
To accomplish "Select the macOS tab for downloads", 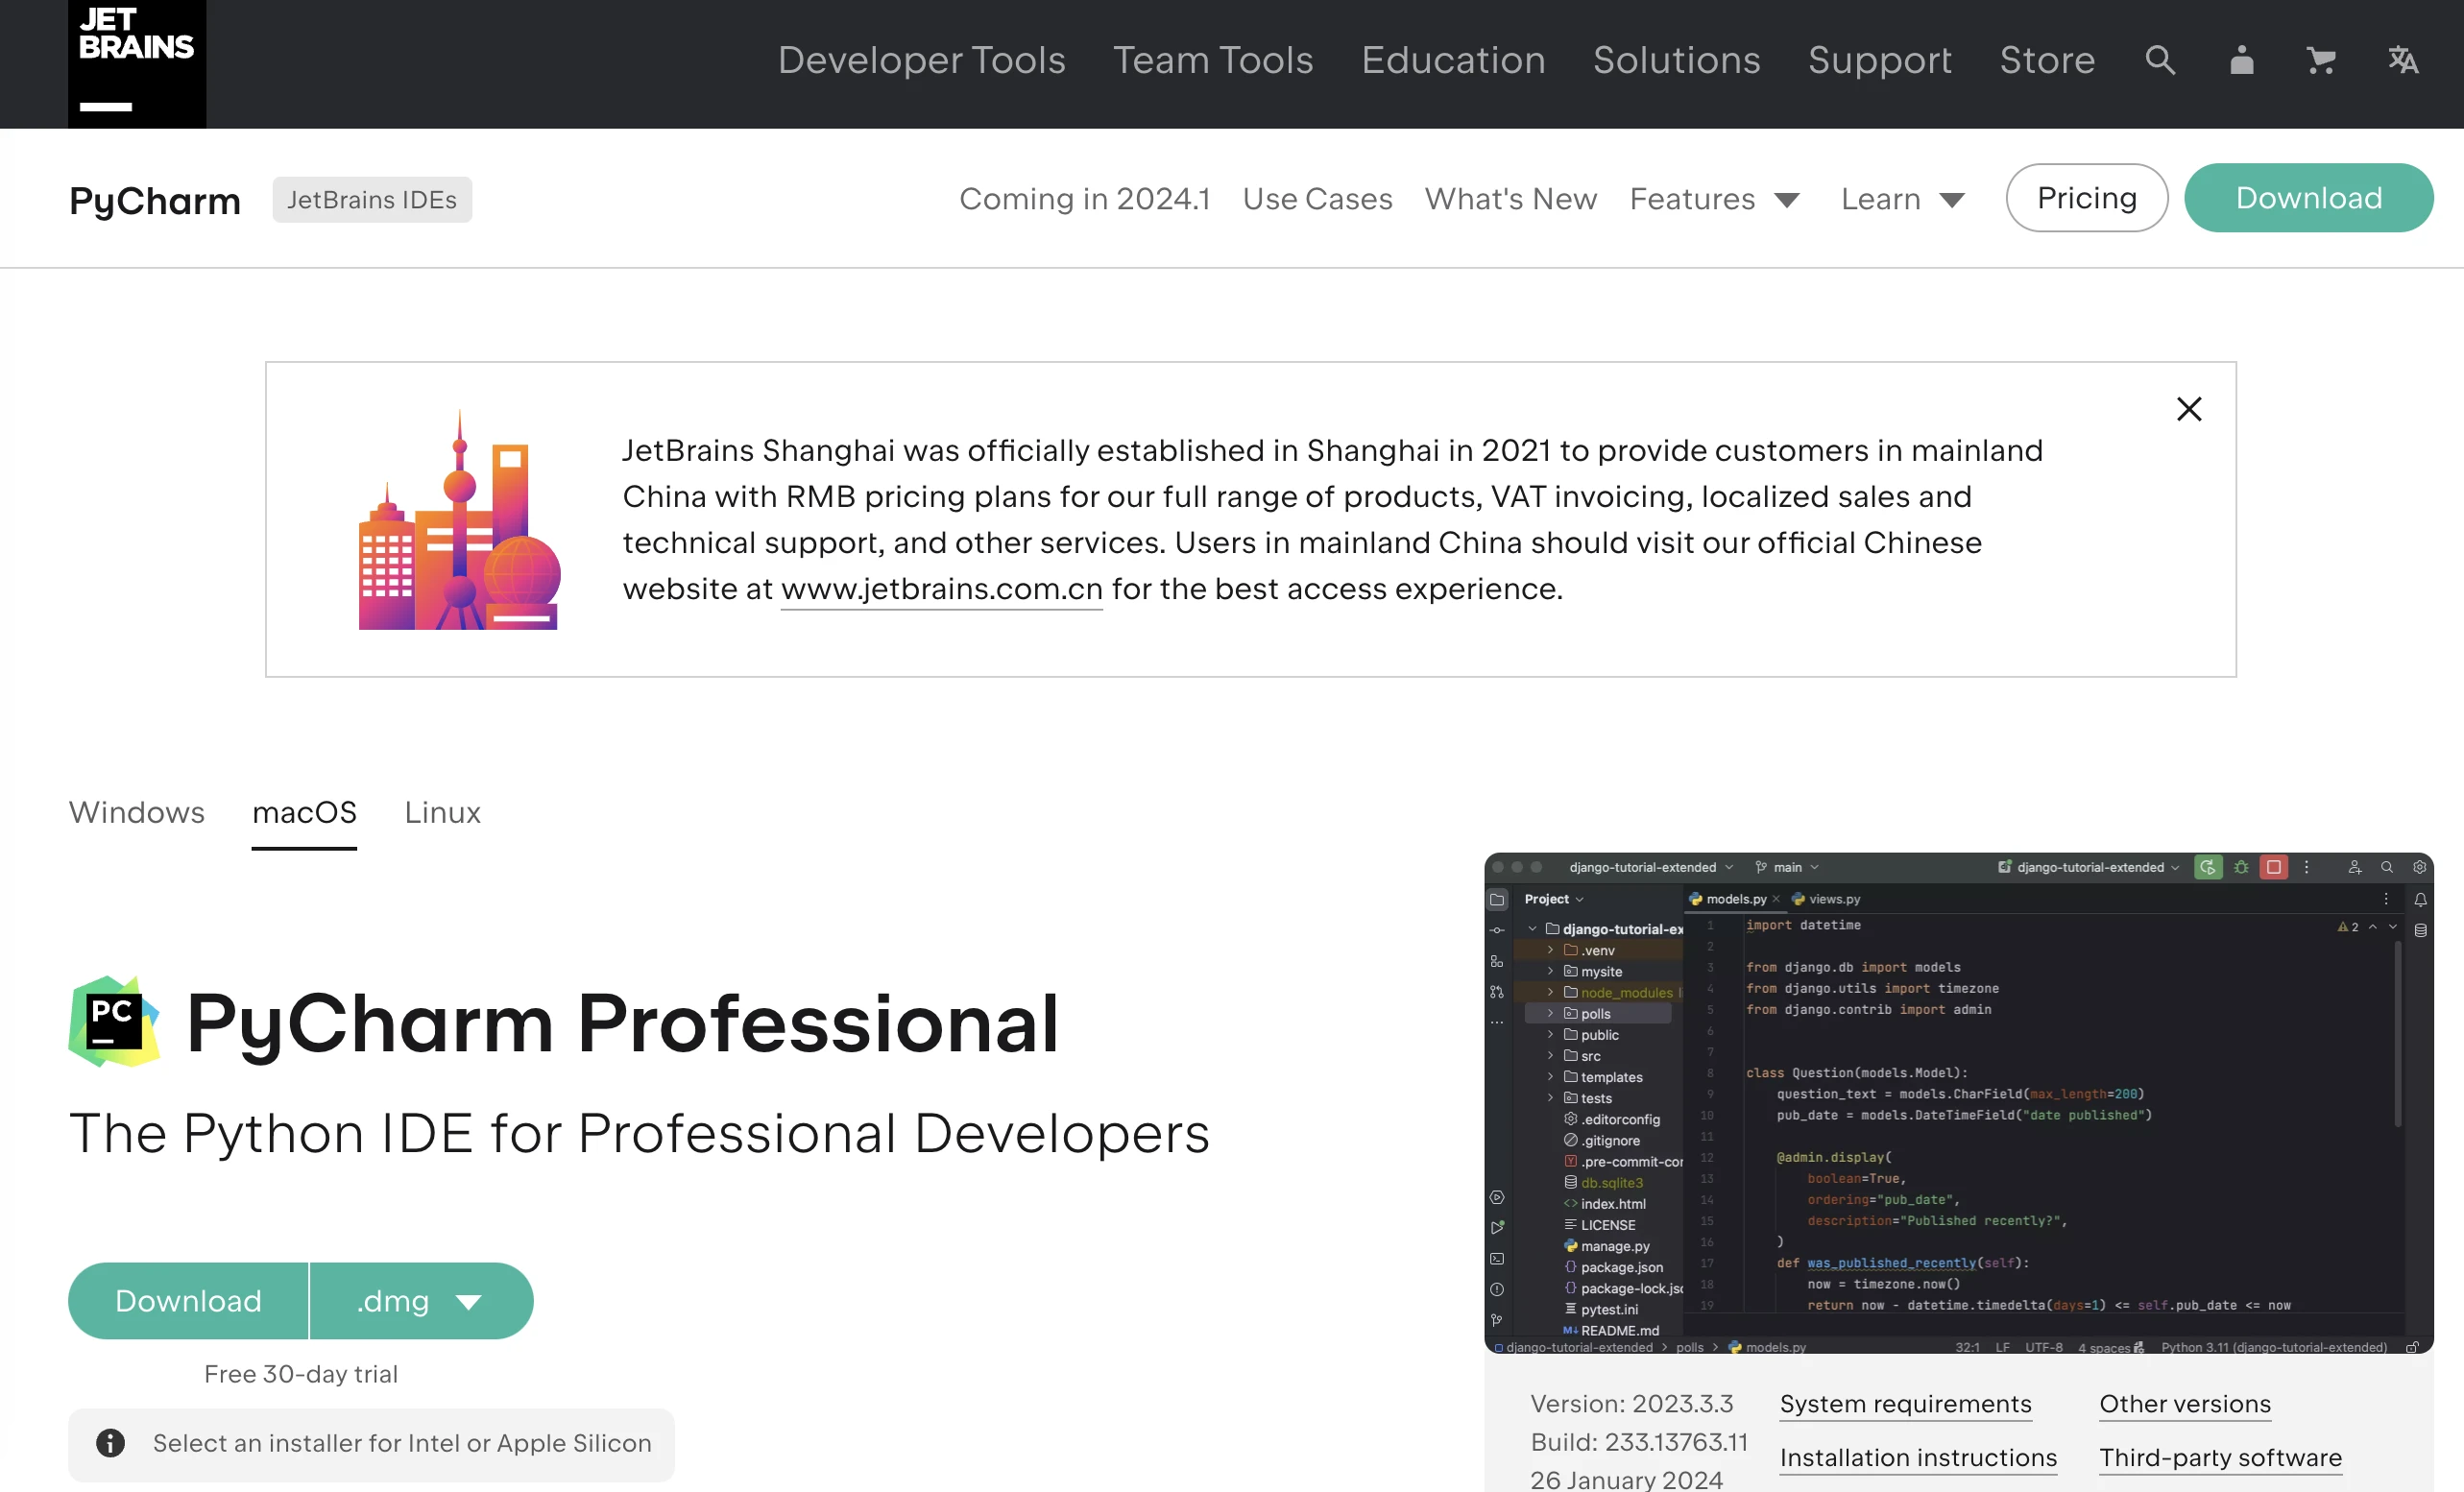I will (304, 811).
